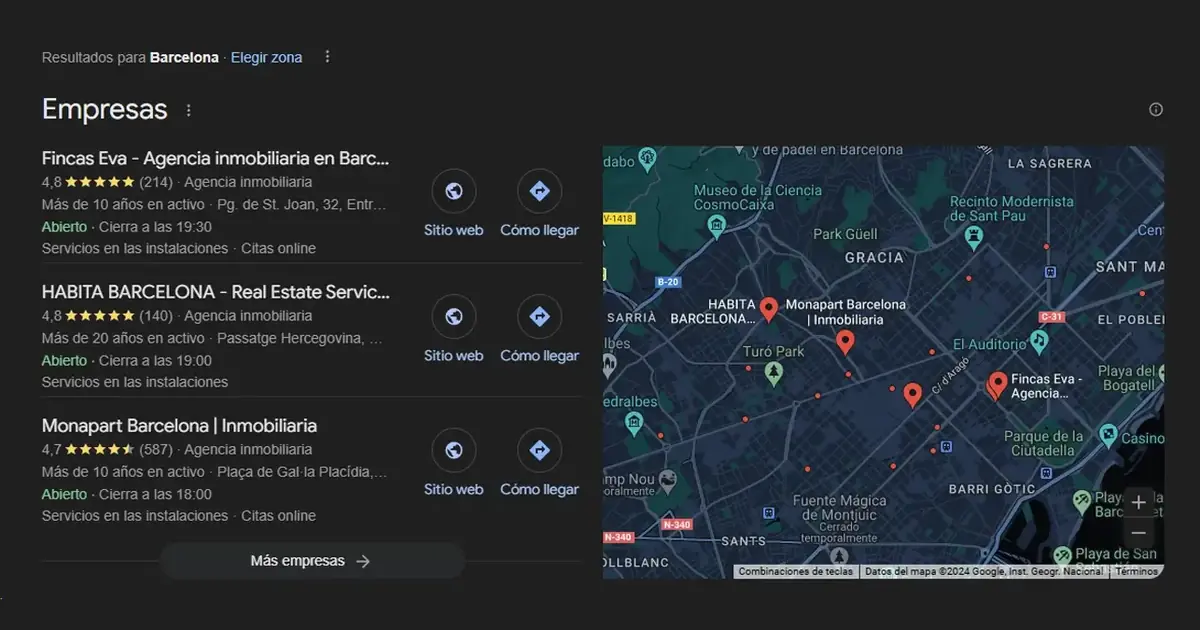The image size is (1200, 630).
Task: Open the Fincas Eva business listing title
Action: [x=215, y=158]
